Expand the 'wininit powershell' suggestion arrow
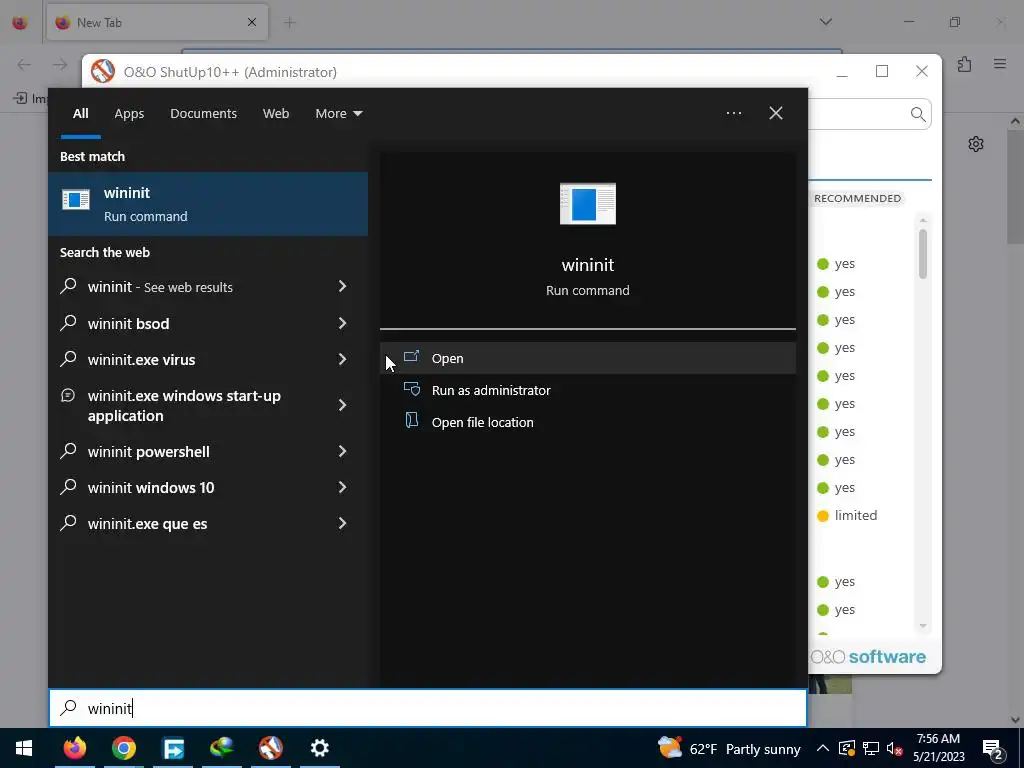This screenshot has height=768, width=1024. [x=342, y=451]
